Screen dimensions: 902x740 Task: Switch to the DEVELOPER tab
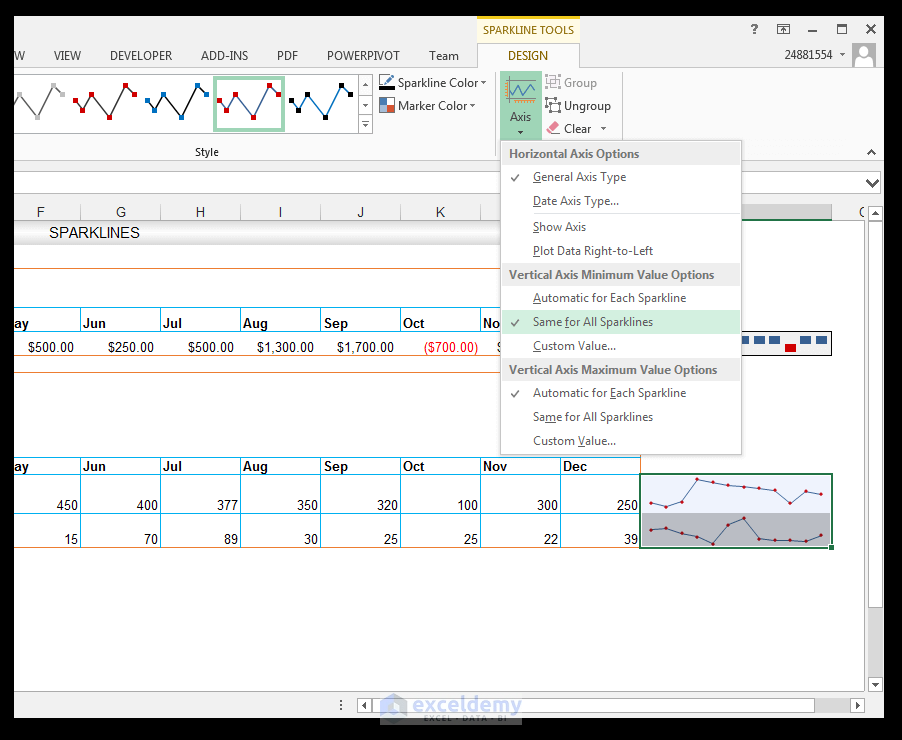point(141,56)
